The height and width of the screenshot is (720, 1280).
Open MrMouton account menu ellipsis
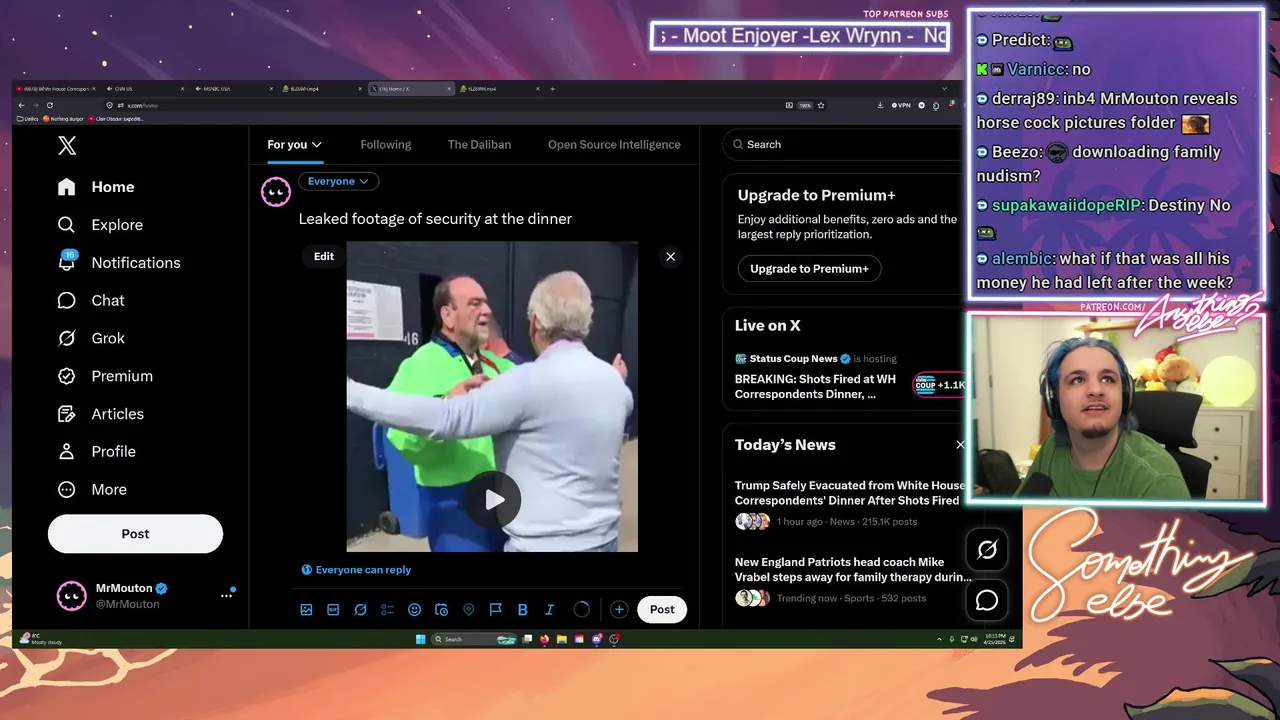[x=226, y=596]
